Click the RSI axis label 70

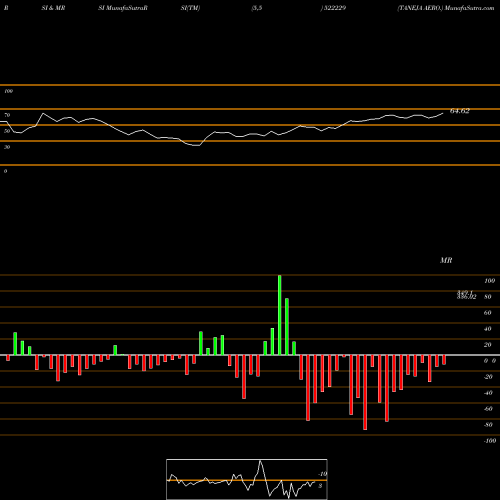[7, 115]
